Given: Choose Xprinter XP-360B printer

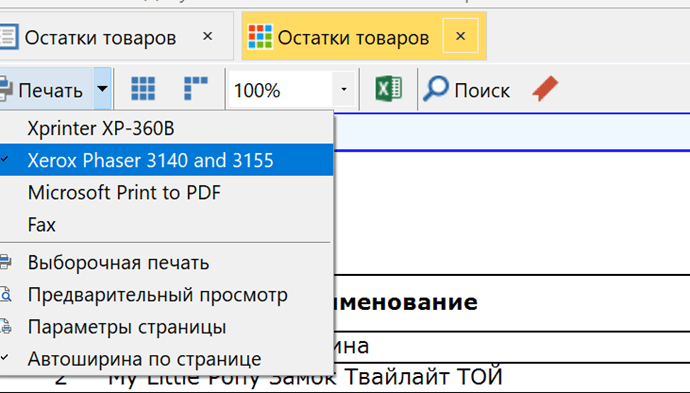Looking at the screenshot, I should (166, 129).
